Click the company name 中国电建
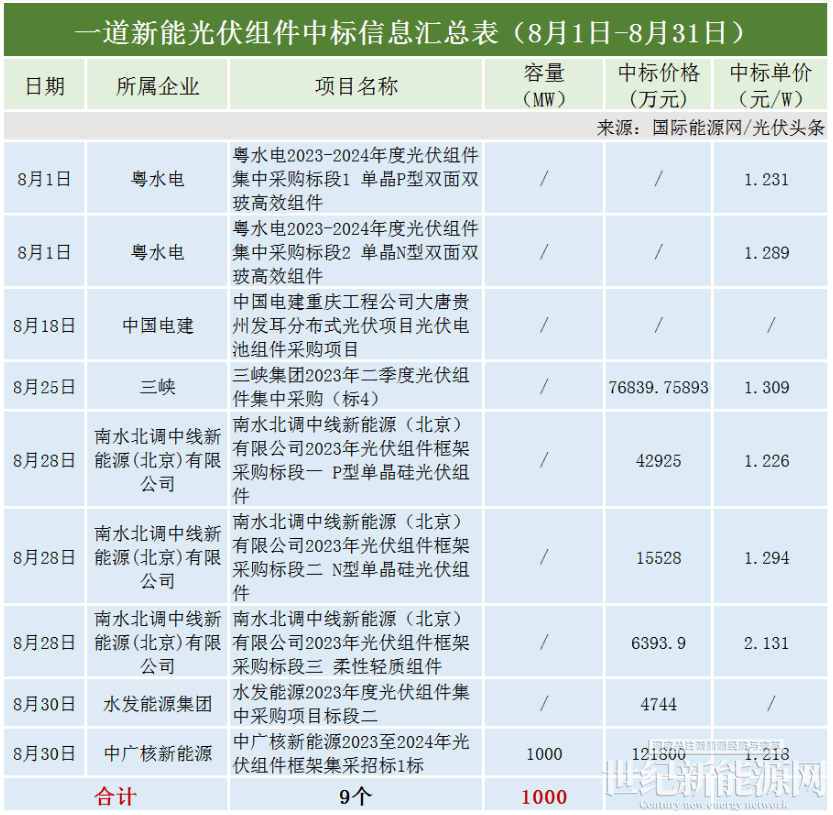The width and height of the screenshot is (833, 815). 157,326
